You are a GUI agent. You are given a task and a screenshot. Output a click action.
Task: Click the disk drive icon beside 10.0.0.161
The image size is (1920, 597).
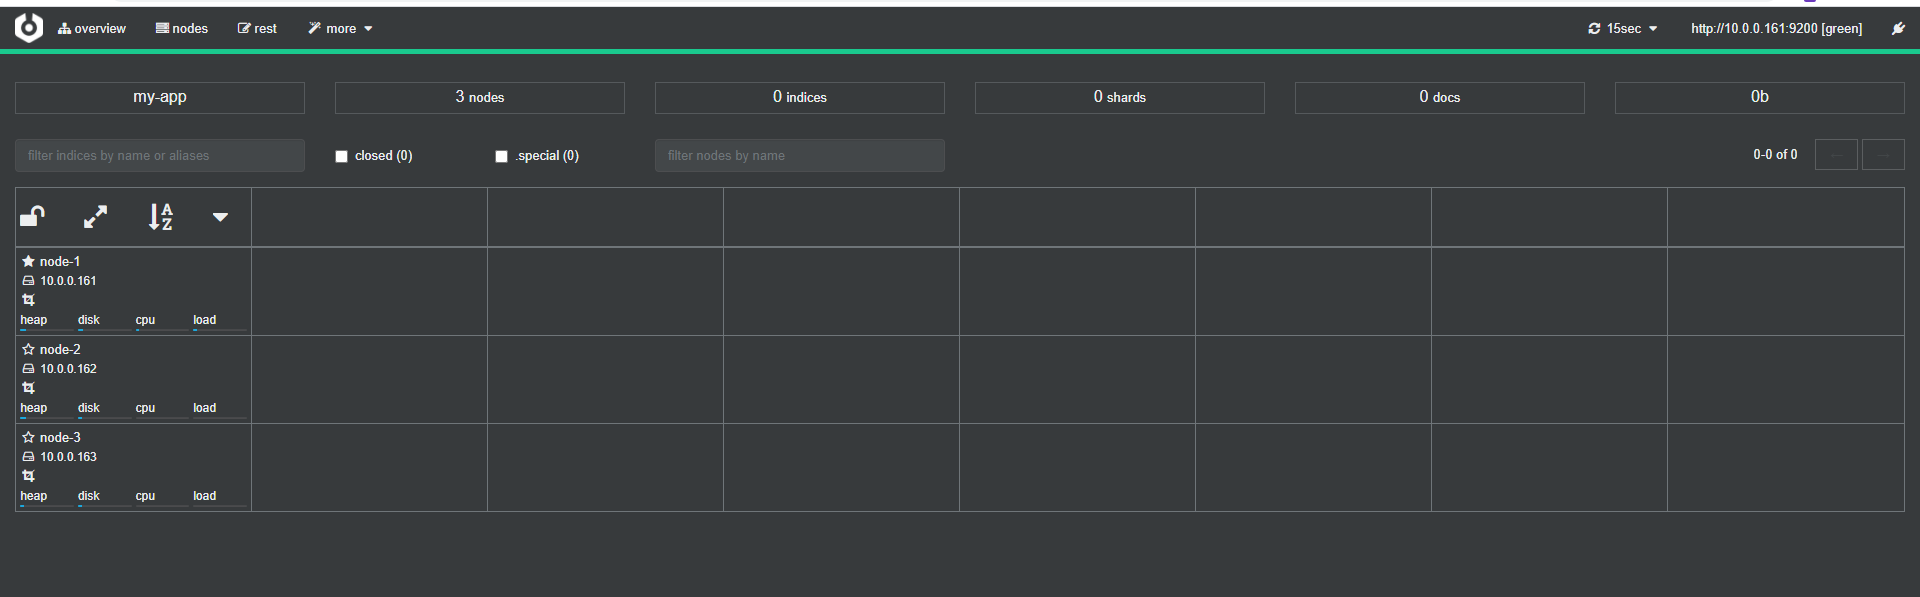(x=28, y=281)
